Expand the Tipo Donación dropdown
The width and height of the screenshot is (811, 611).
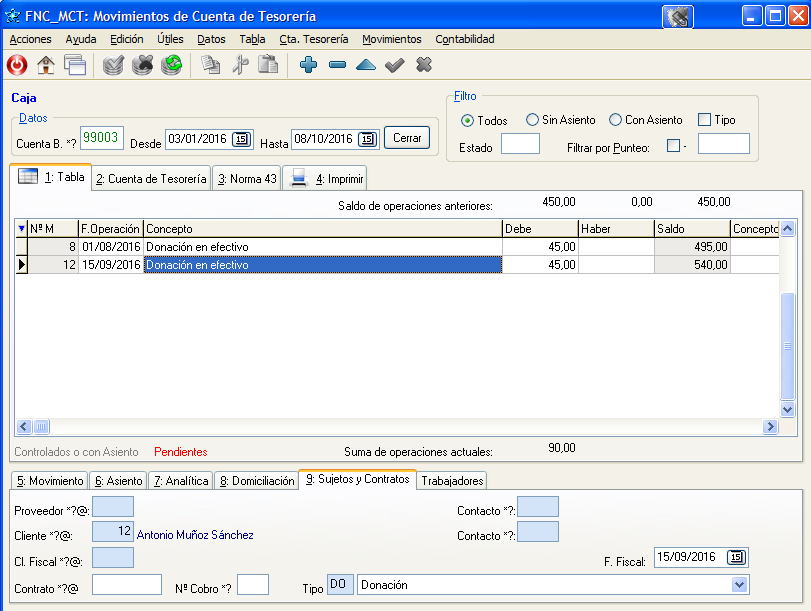(740, 585)
